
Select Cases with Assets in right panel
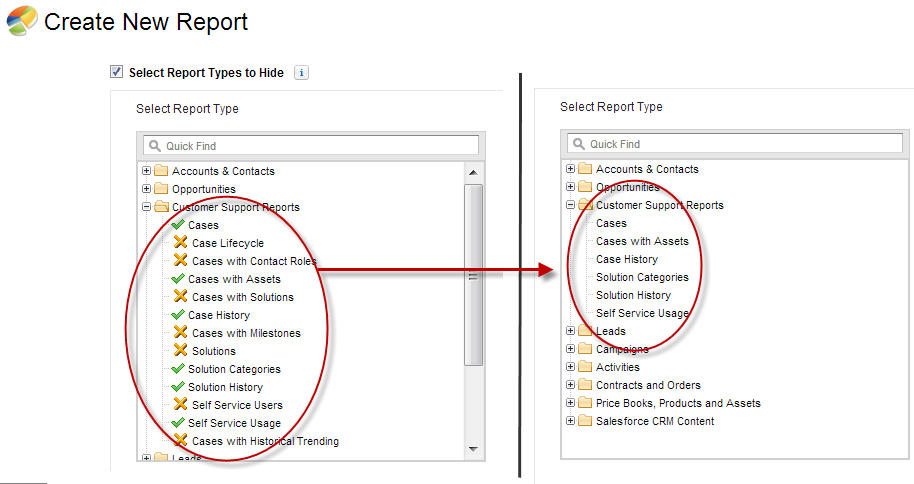pos(642,241)
